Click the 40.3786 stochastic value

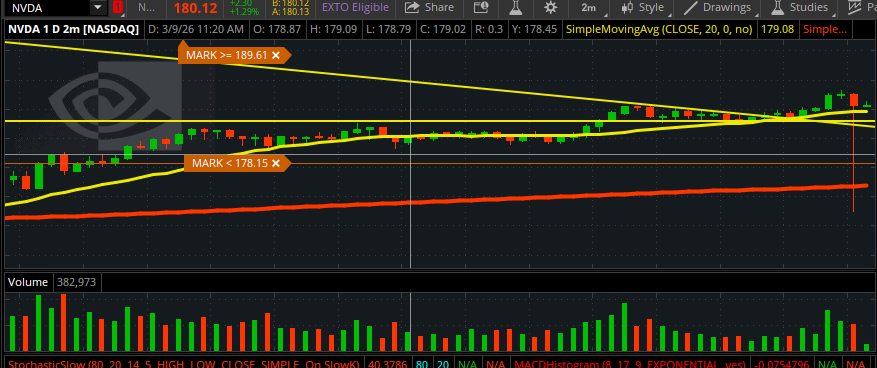click(388, 365)
